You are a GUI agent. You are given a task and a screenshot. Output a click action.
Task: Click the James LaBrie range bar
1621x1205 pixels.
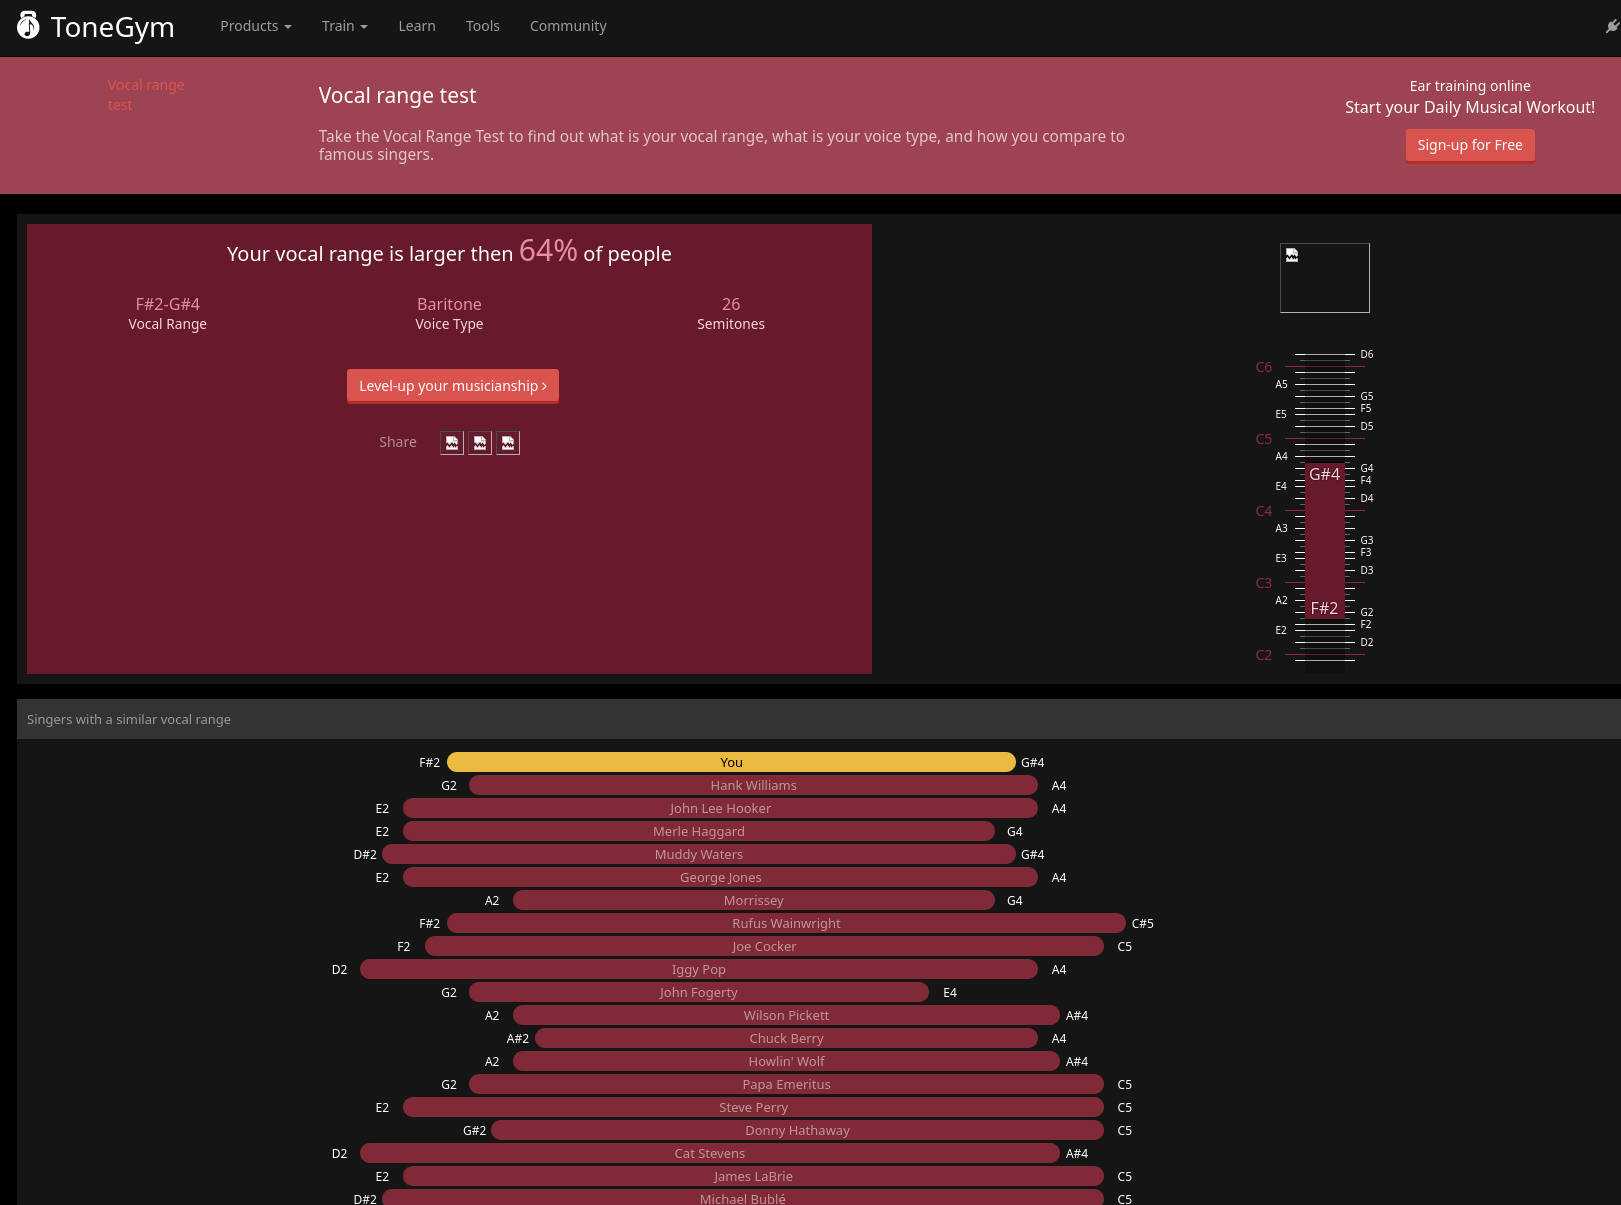coord(754,1176)
